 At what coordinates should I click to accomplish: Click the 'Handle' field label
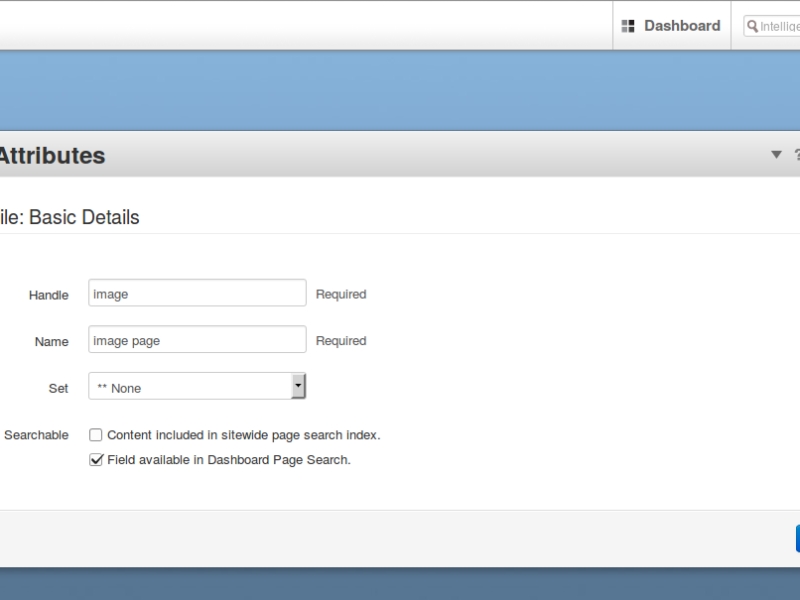coord(48,295)
